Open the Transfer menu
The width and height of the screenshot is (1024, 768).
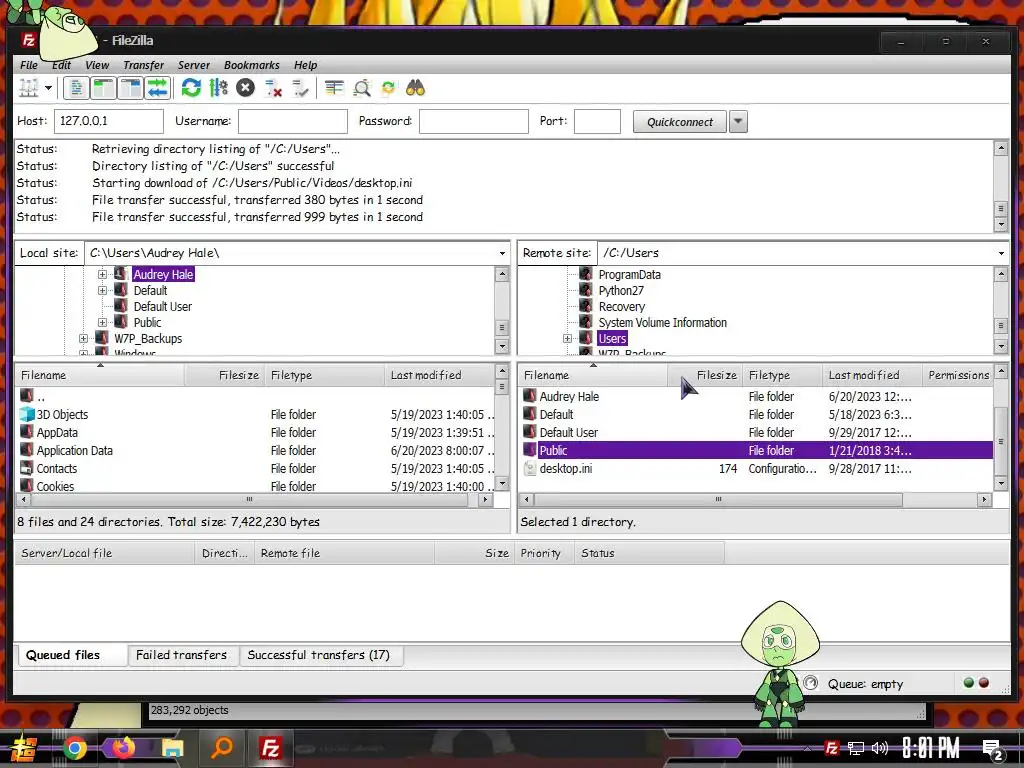(x=144, y=65)
